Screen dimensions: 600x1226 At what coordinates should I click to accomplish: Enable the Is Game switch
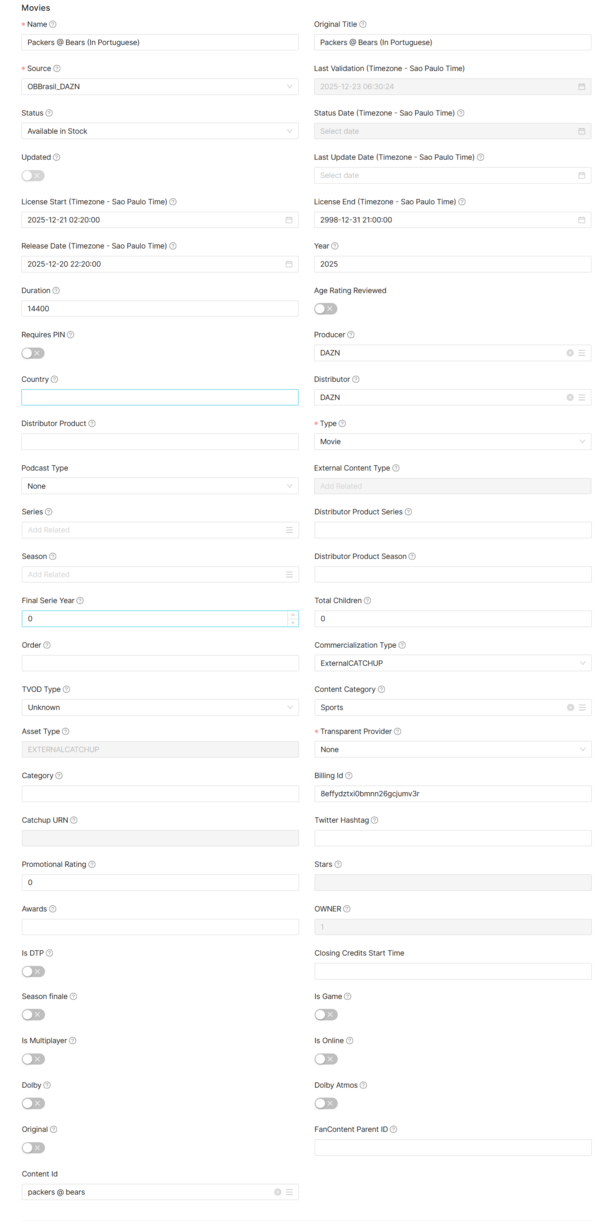point(326,1015)
